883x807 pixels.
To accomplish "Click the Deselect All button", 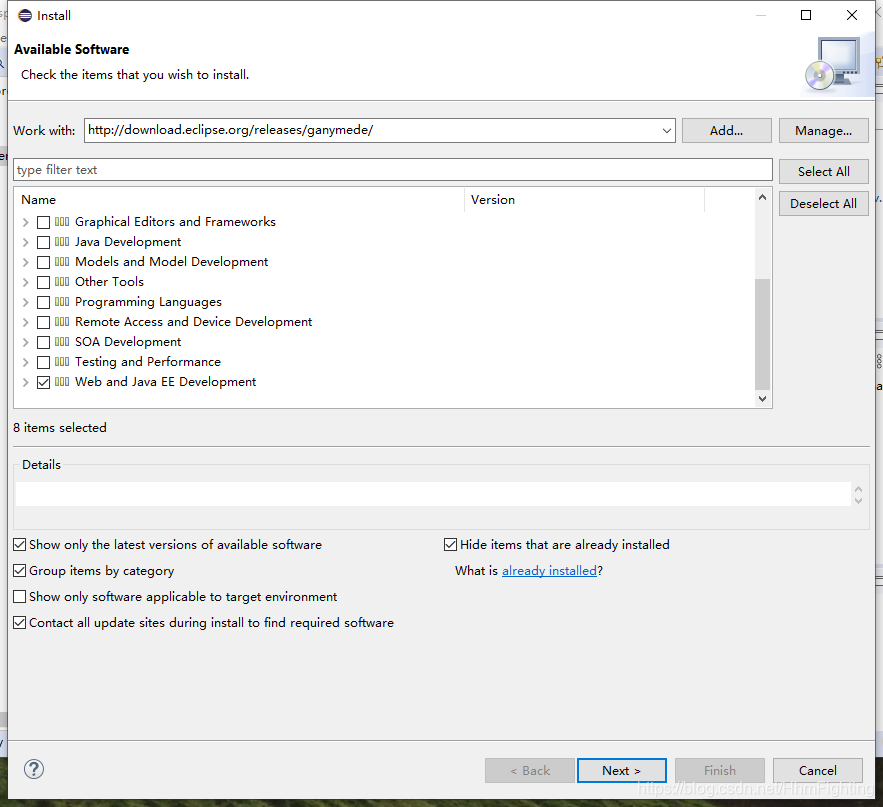I will coord(823,204).
